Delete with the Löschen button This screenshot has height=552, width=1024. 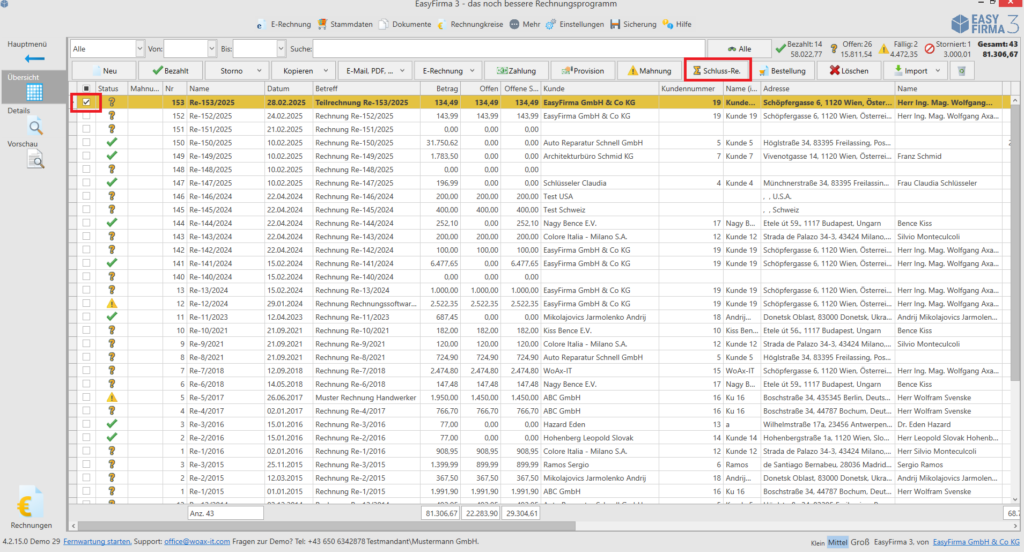(849, 71)
